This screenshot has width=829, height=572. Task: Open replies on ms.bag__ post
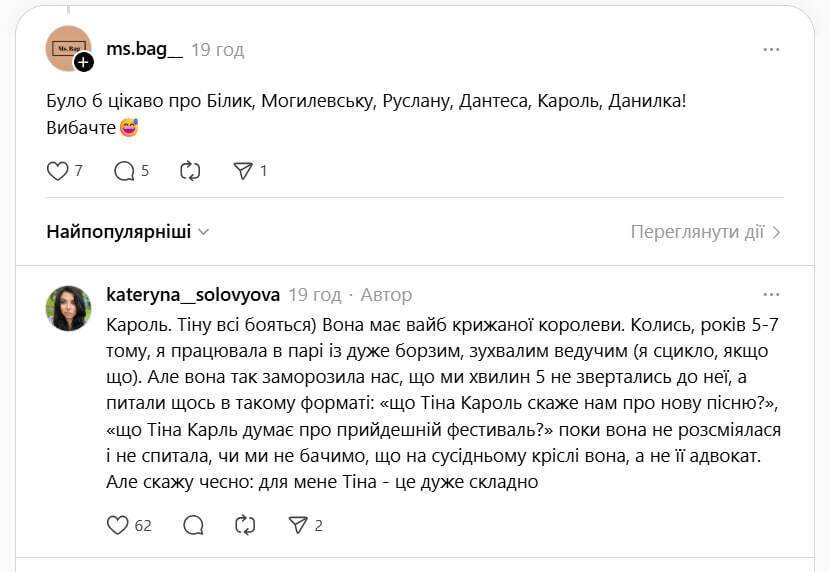coord(125,171)
